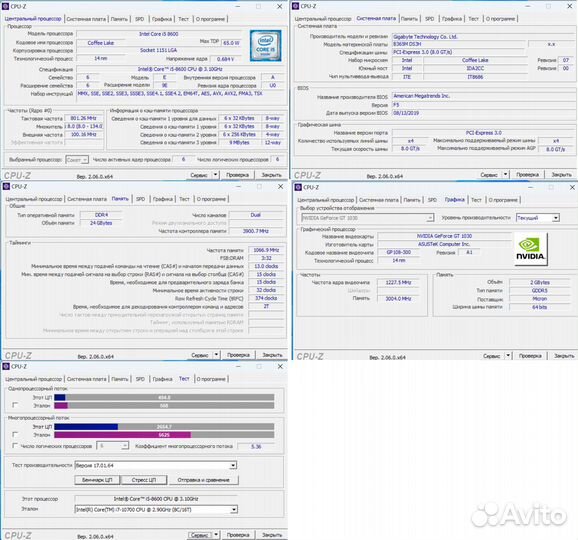This screenshot has height=540, width=578.
Task: Click 'American Megatrends Inc.' BIOS vendor value
Action: (421, 95)
